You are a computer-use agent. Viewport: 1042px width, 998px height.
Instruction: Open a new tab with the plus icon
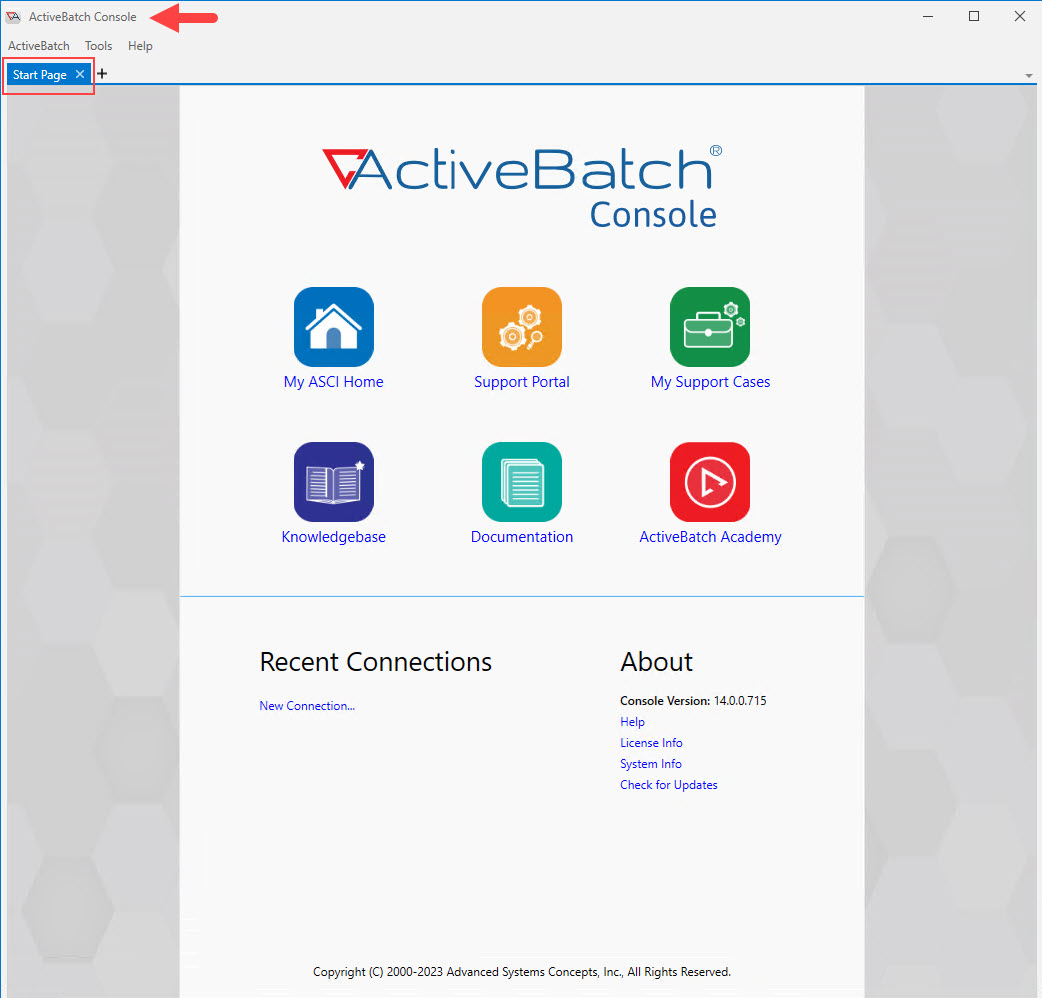pos(101,73)
